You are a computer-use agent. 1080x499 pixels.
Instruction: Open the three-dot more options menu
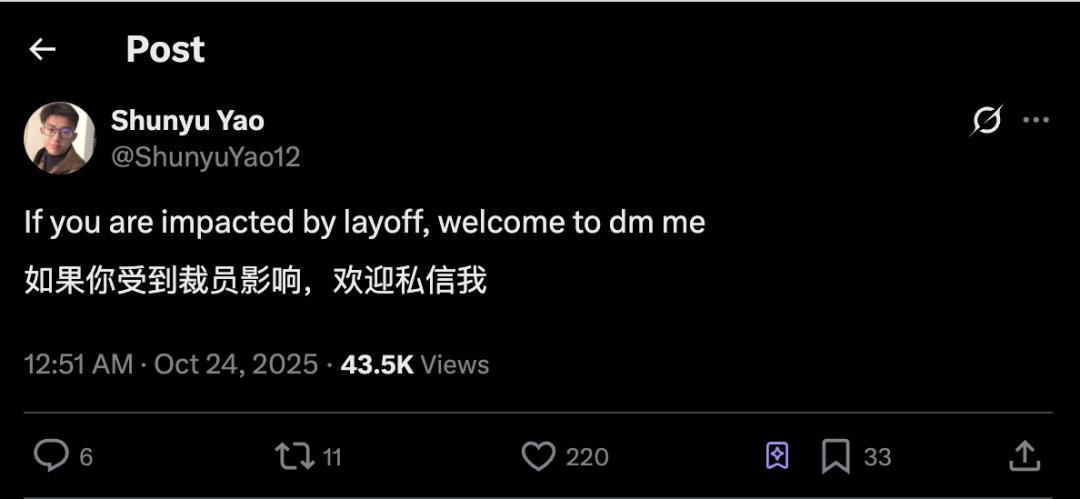point(1036,120)
